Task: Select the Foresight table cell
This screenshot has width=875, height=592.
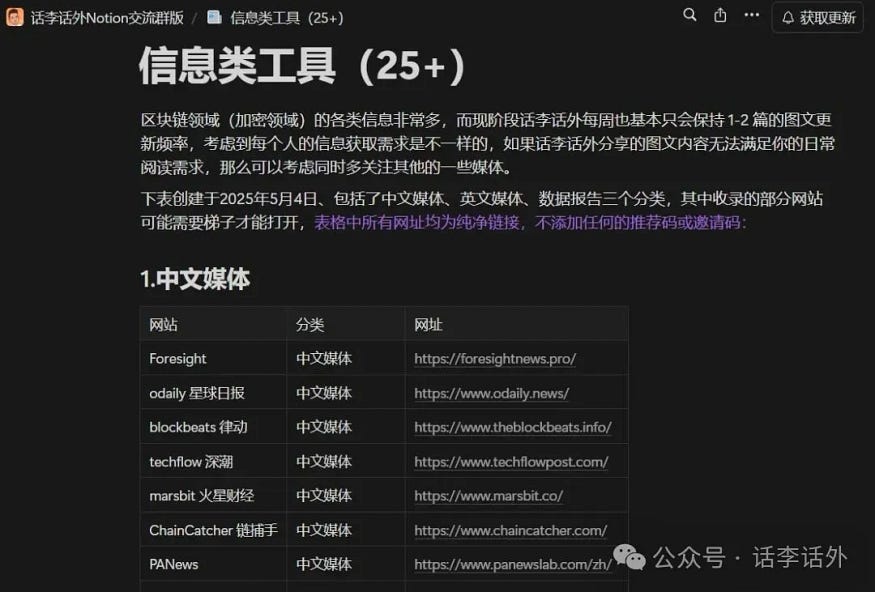Action: pyautogui.click(x=213, y=358)
